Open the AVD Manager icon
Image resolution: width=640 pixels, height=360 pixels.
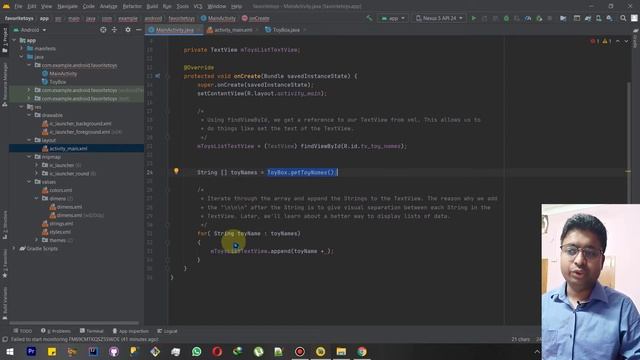pyautogui.click(x=598, y=18)
